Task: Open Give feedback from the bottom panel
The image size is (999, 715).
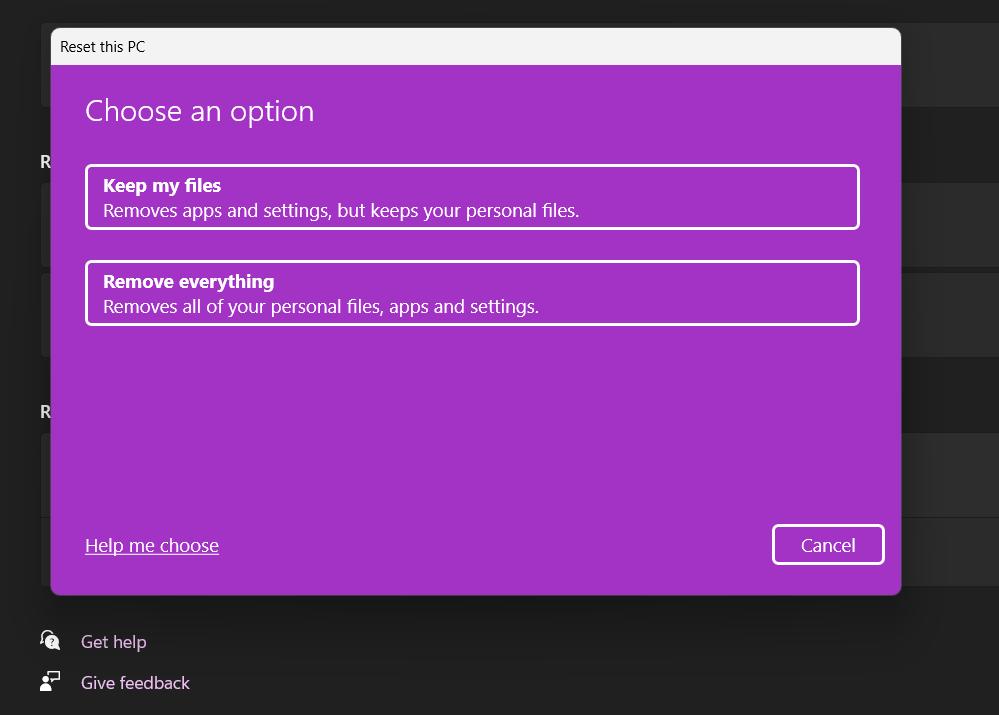Action: point(135,682)
